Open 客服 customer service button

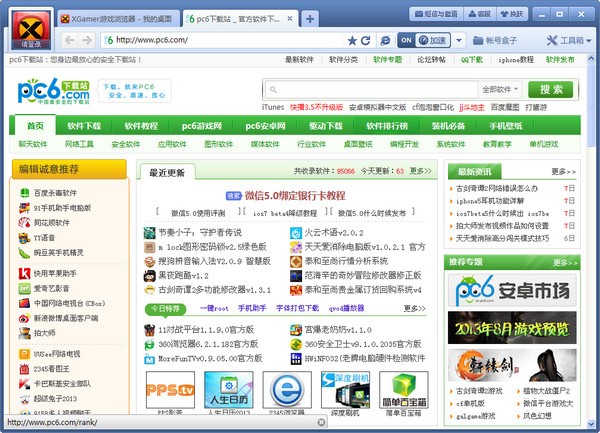(480, 14)
